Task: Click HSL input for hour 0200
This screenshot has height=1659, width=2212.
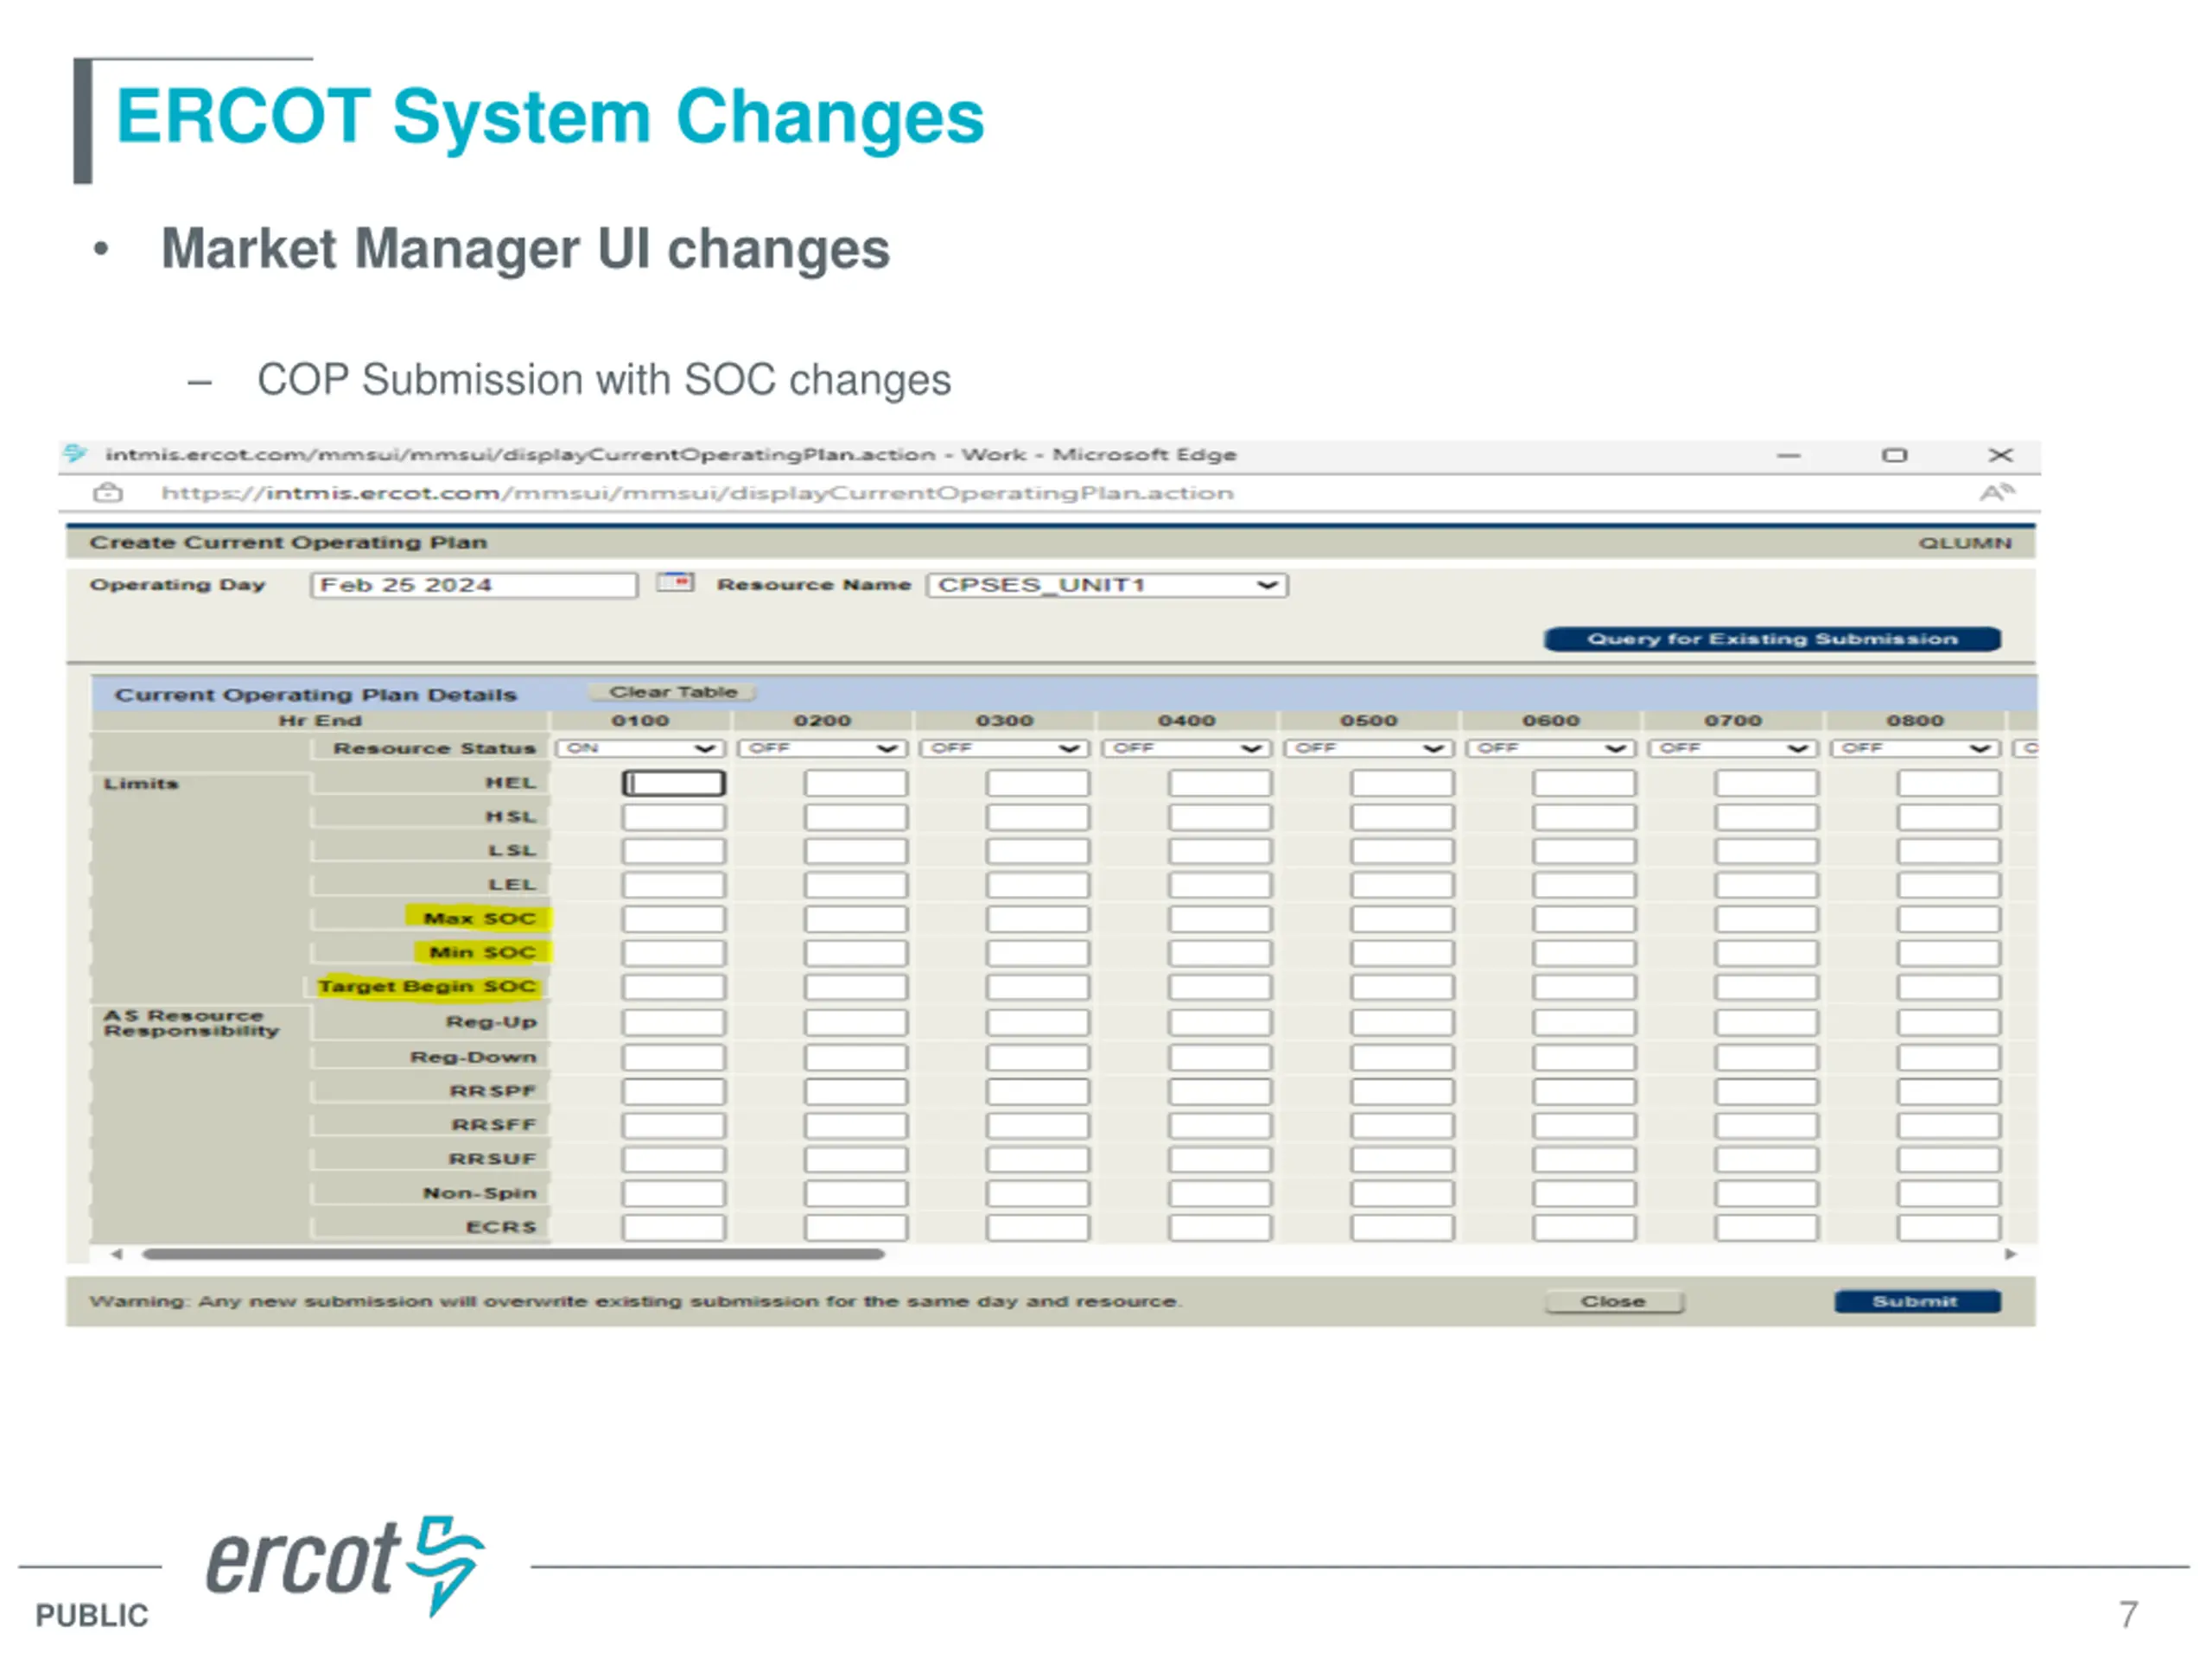Action: click(x=855, y=817)
